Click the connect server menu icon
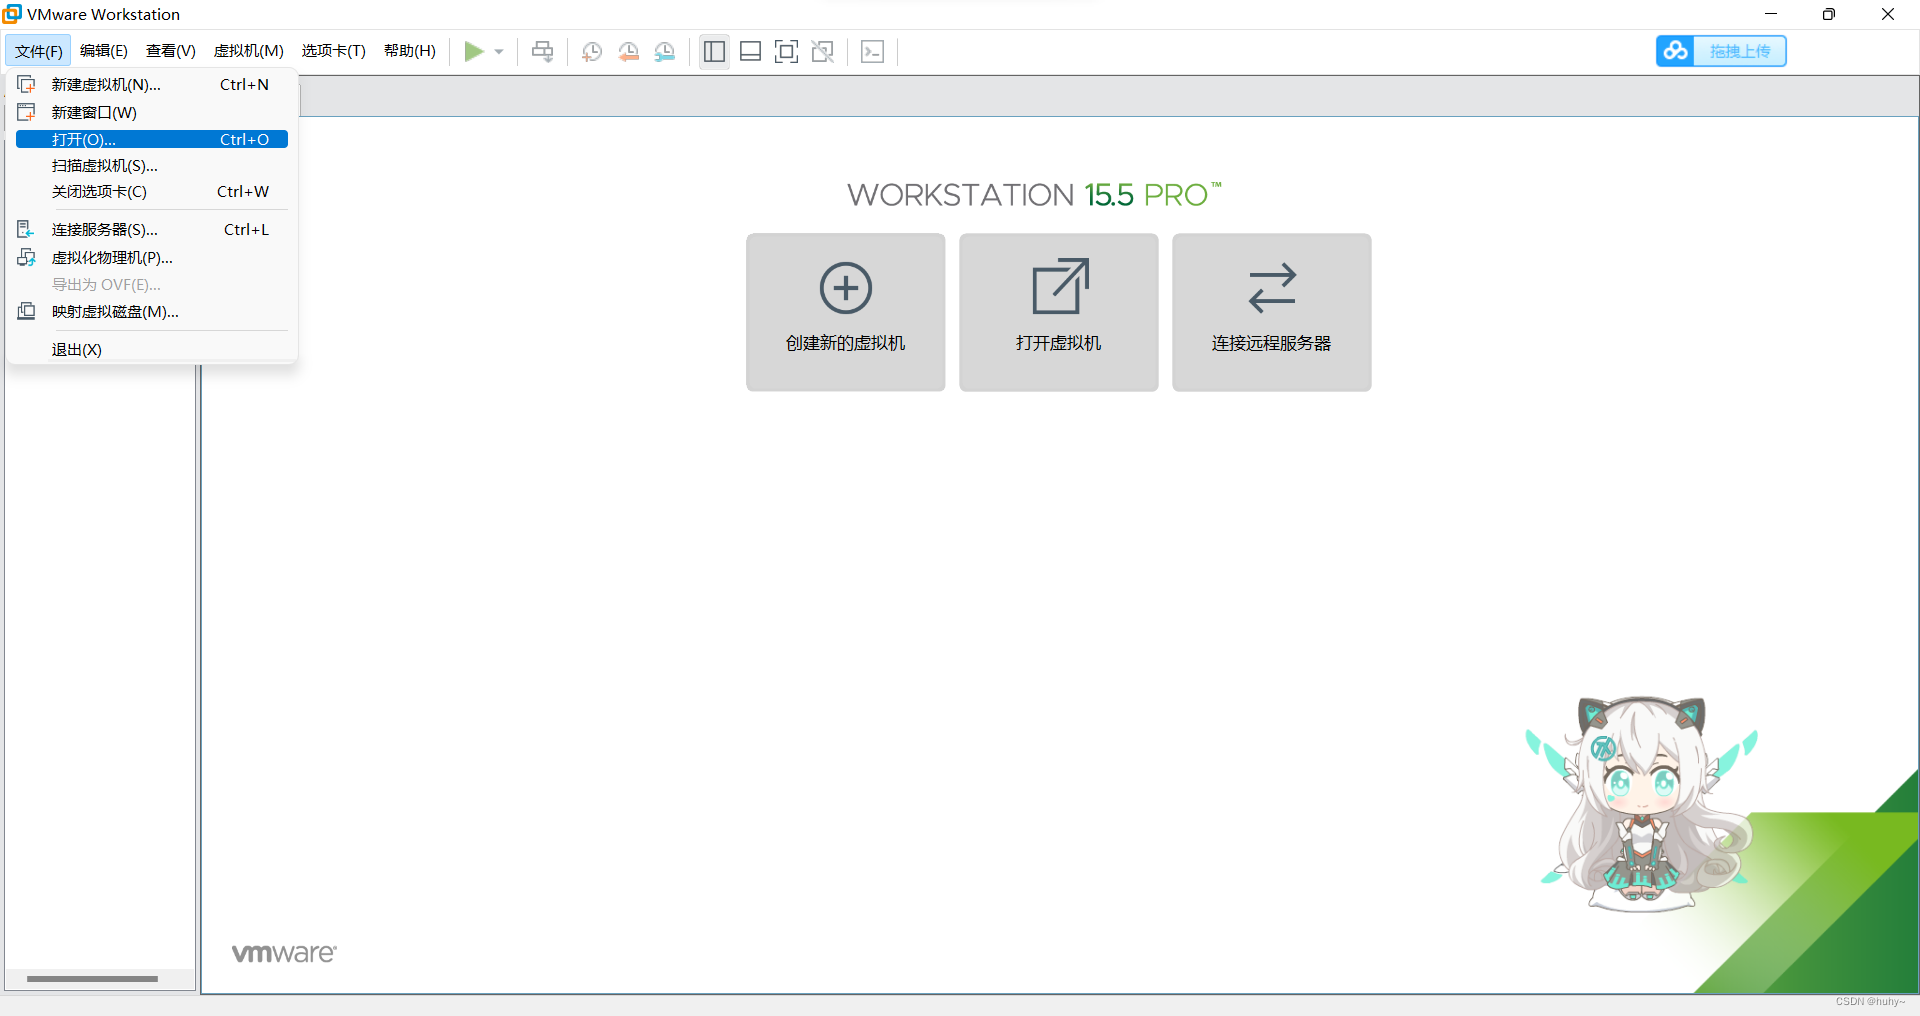The height and width of the screenshot is (1016, 1920). [26, 229]
